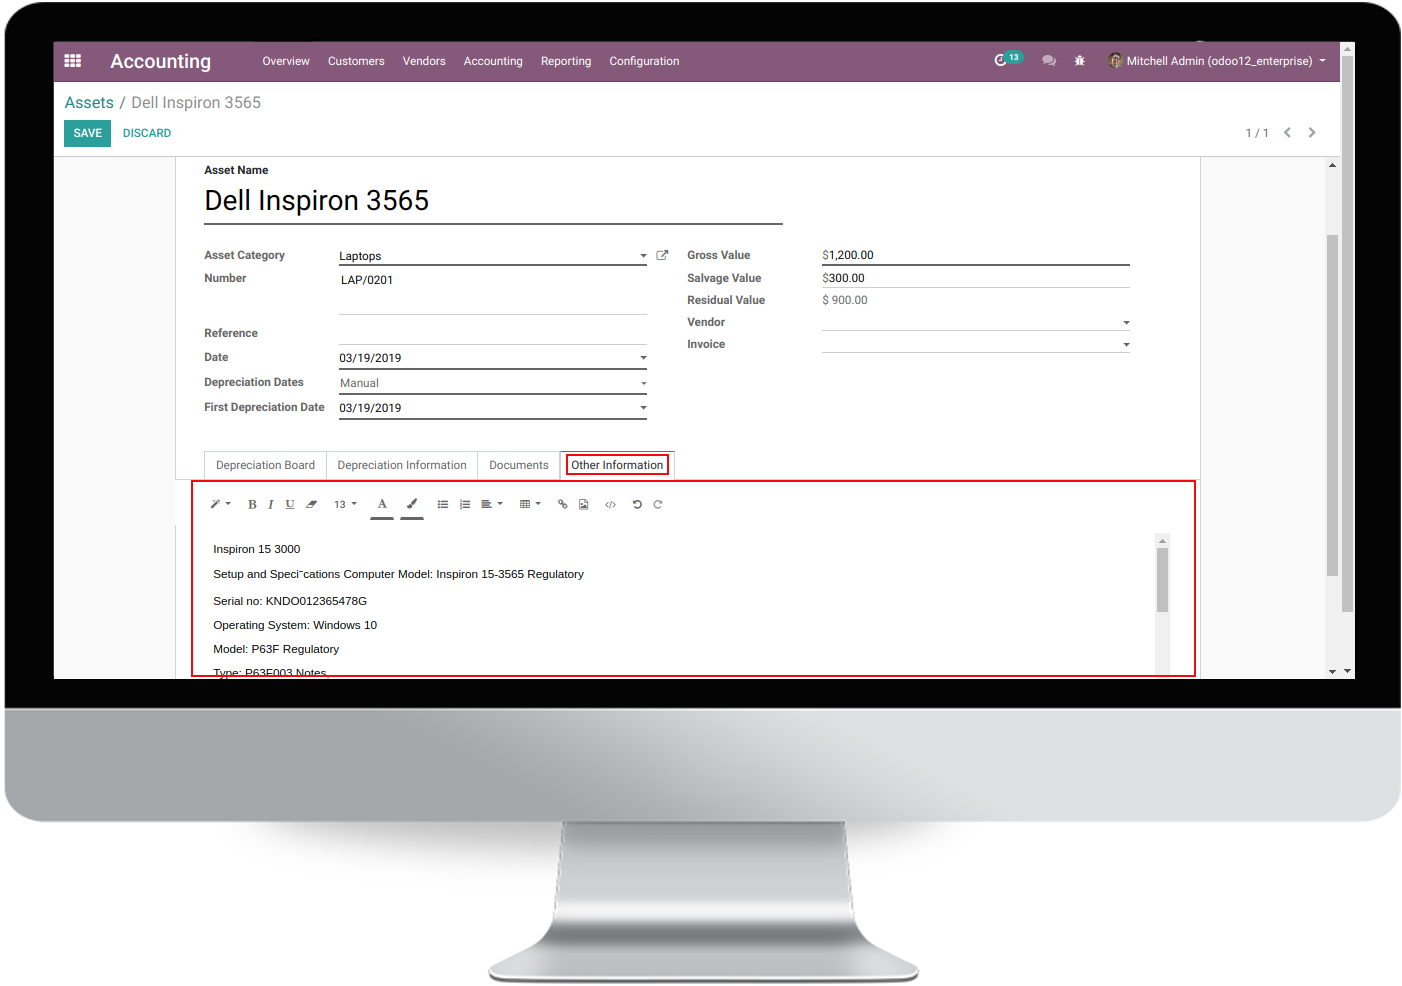Insert an unordered bullet list
The width and height of the screenshot is (1402, 986).
(x=443, y=505)
